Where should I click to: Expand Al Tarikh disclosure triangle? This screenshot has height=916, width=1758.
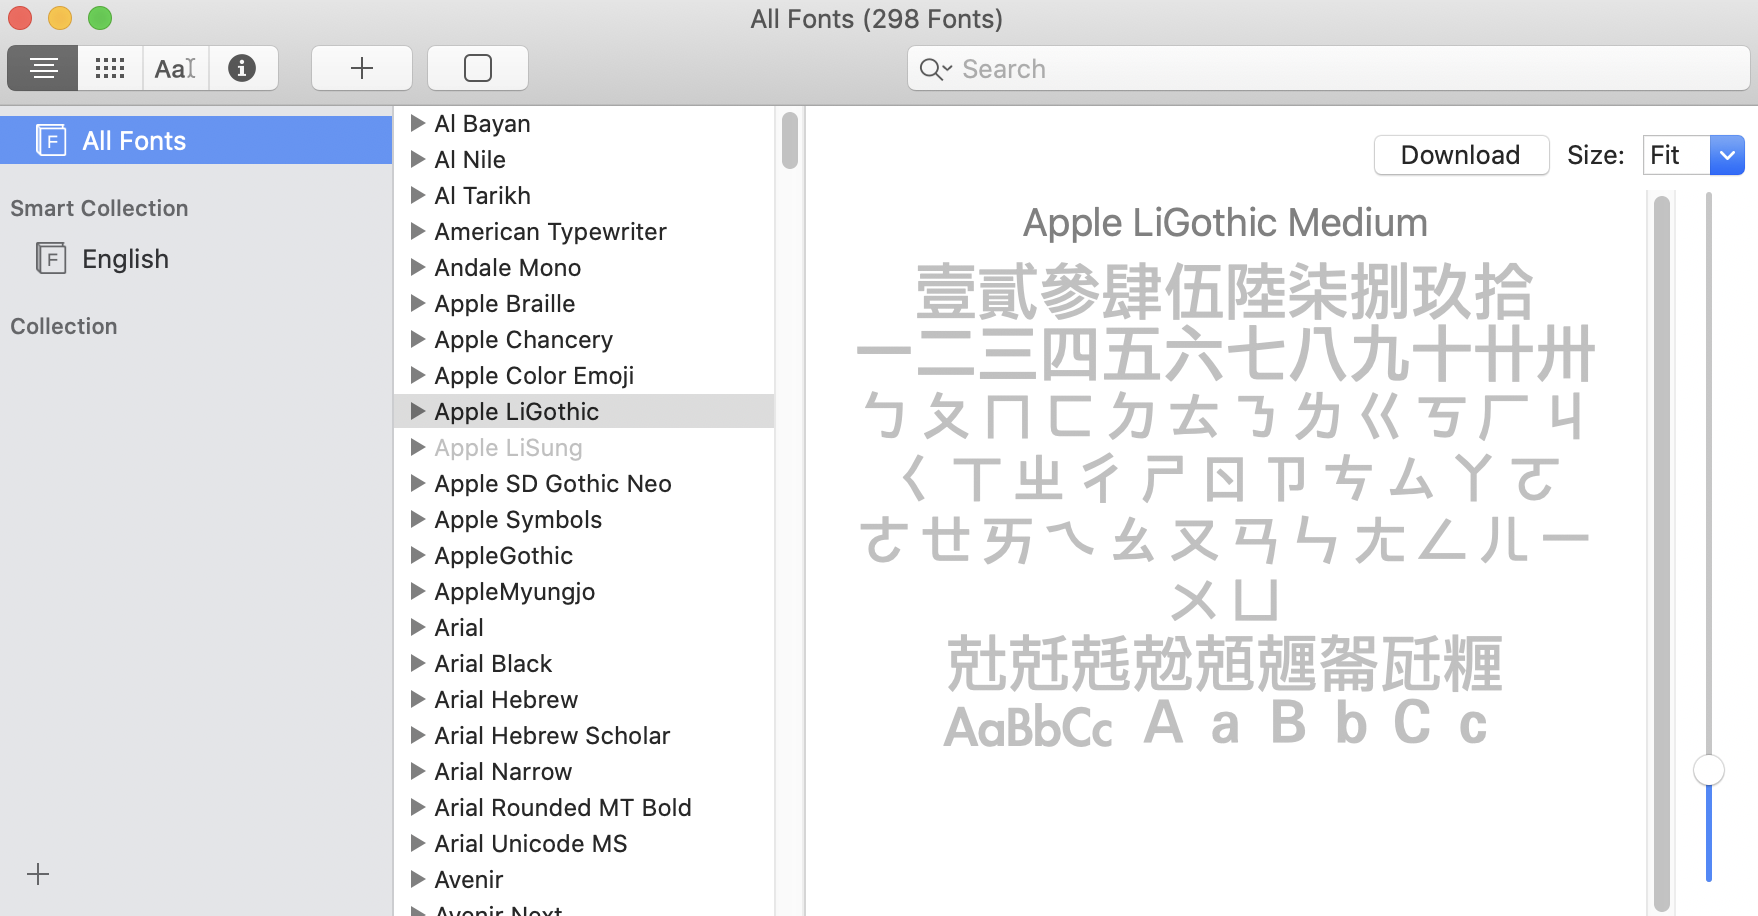[x=418, y=195]
